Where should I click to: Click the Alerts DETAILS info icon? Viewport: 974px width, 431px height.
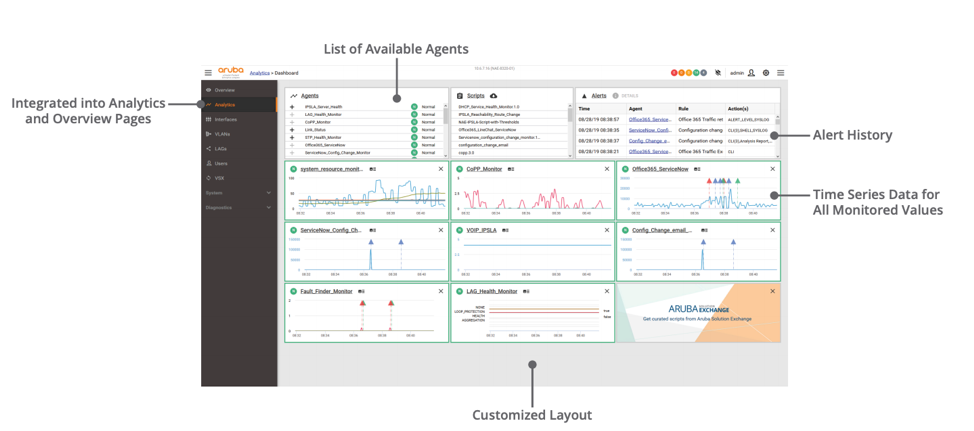pyautogui.click(x=616, y=96)
